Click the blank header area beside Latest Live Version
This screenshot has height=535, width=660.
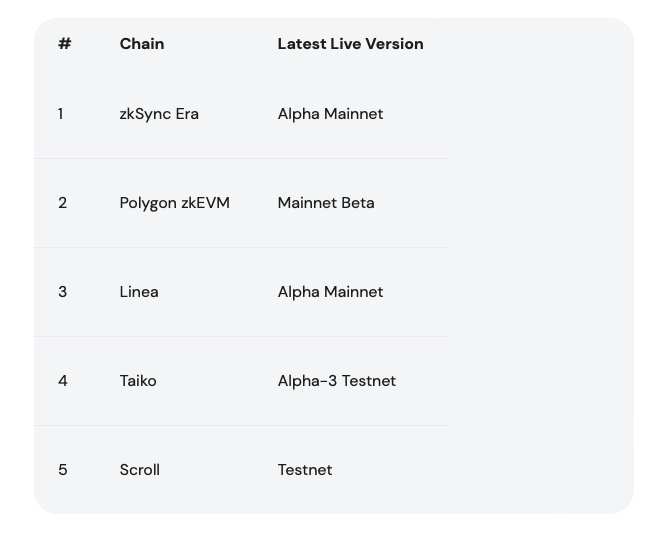pos(540,44)
